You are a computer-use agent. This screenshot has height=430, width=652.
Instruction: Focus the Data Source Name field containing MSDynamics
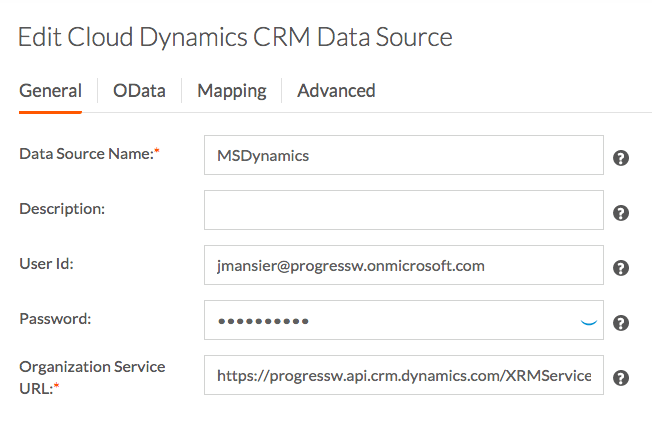pyautogui.click(x=403, y=156)
